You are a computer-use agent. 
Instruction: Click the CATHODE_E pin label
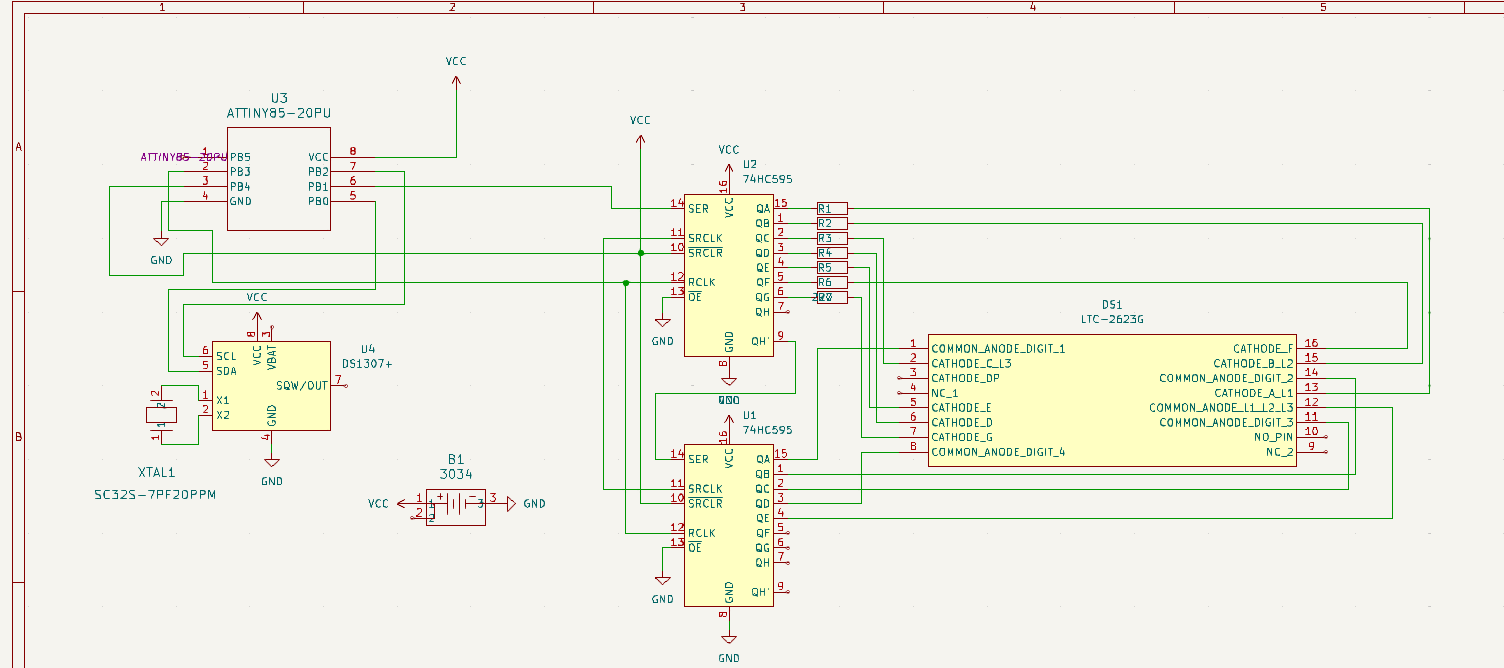[961, 408]
